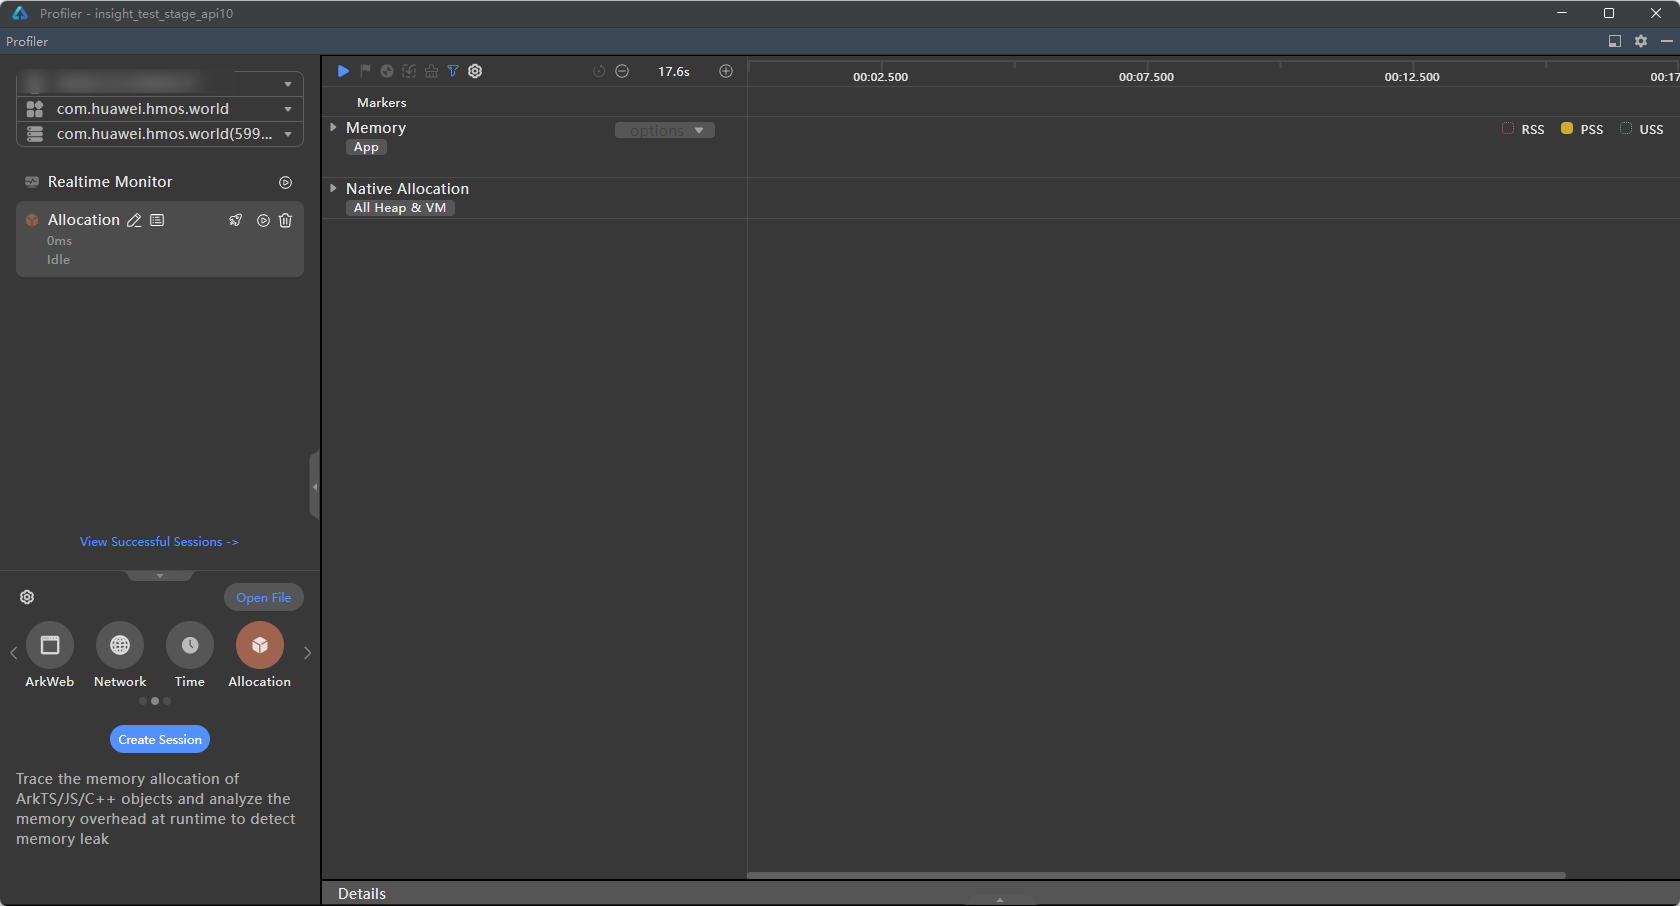The width and height of the screenshot is (1680, 906).
Task: Rename Allocation session using pencil icon
Action: (x=134, y=220)
